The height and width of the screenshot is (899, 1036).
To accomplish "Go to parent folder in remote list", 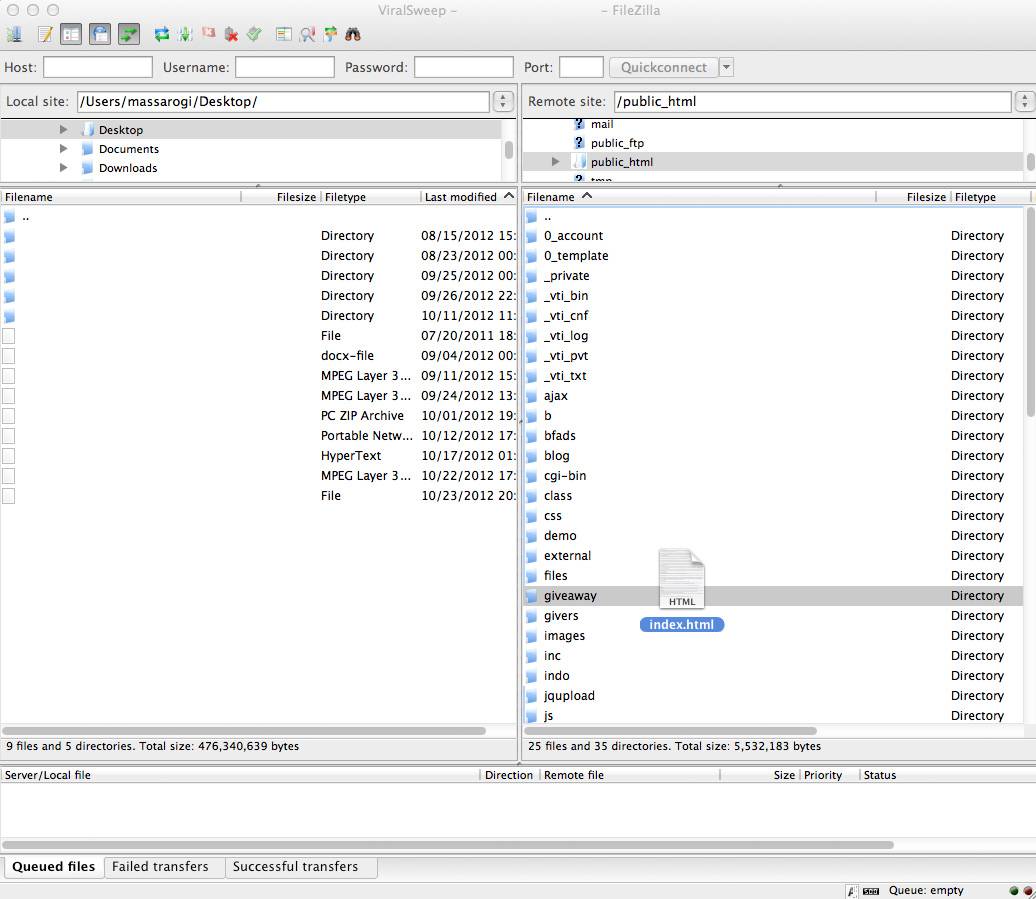I will click(x=773, y=217).
